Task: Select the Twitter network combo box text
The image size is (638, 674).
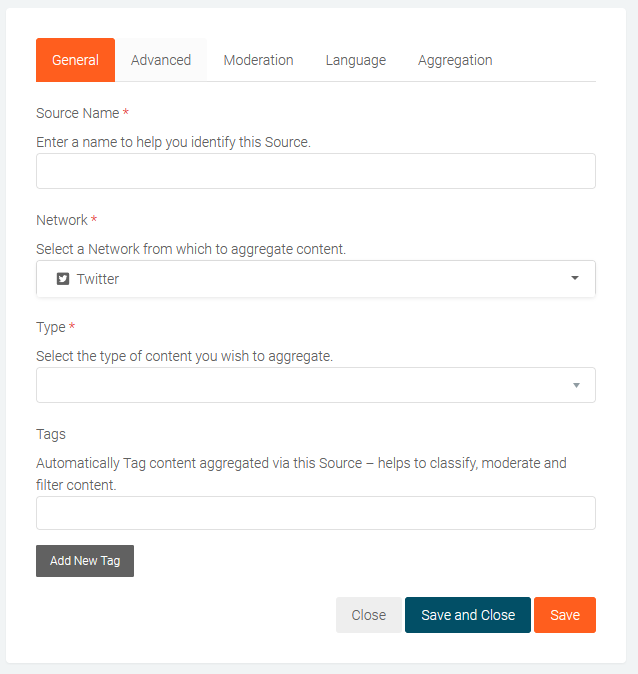Action: [x=98, y=279]
